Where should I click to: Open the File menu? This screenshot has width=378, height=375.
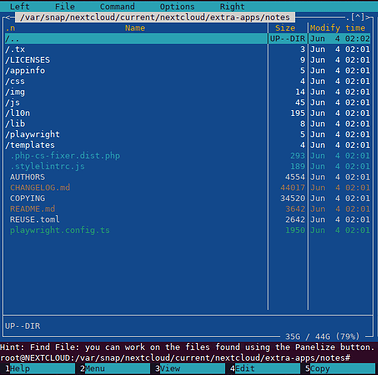[65, 6]
